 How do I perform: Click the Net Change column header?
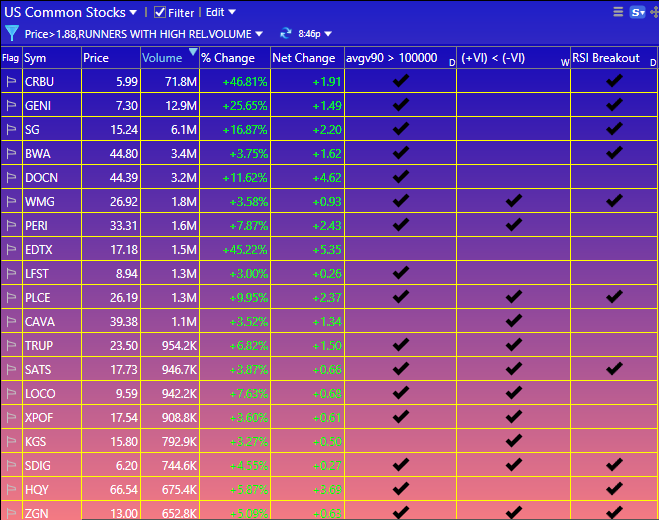307,58
